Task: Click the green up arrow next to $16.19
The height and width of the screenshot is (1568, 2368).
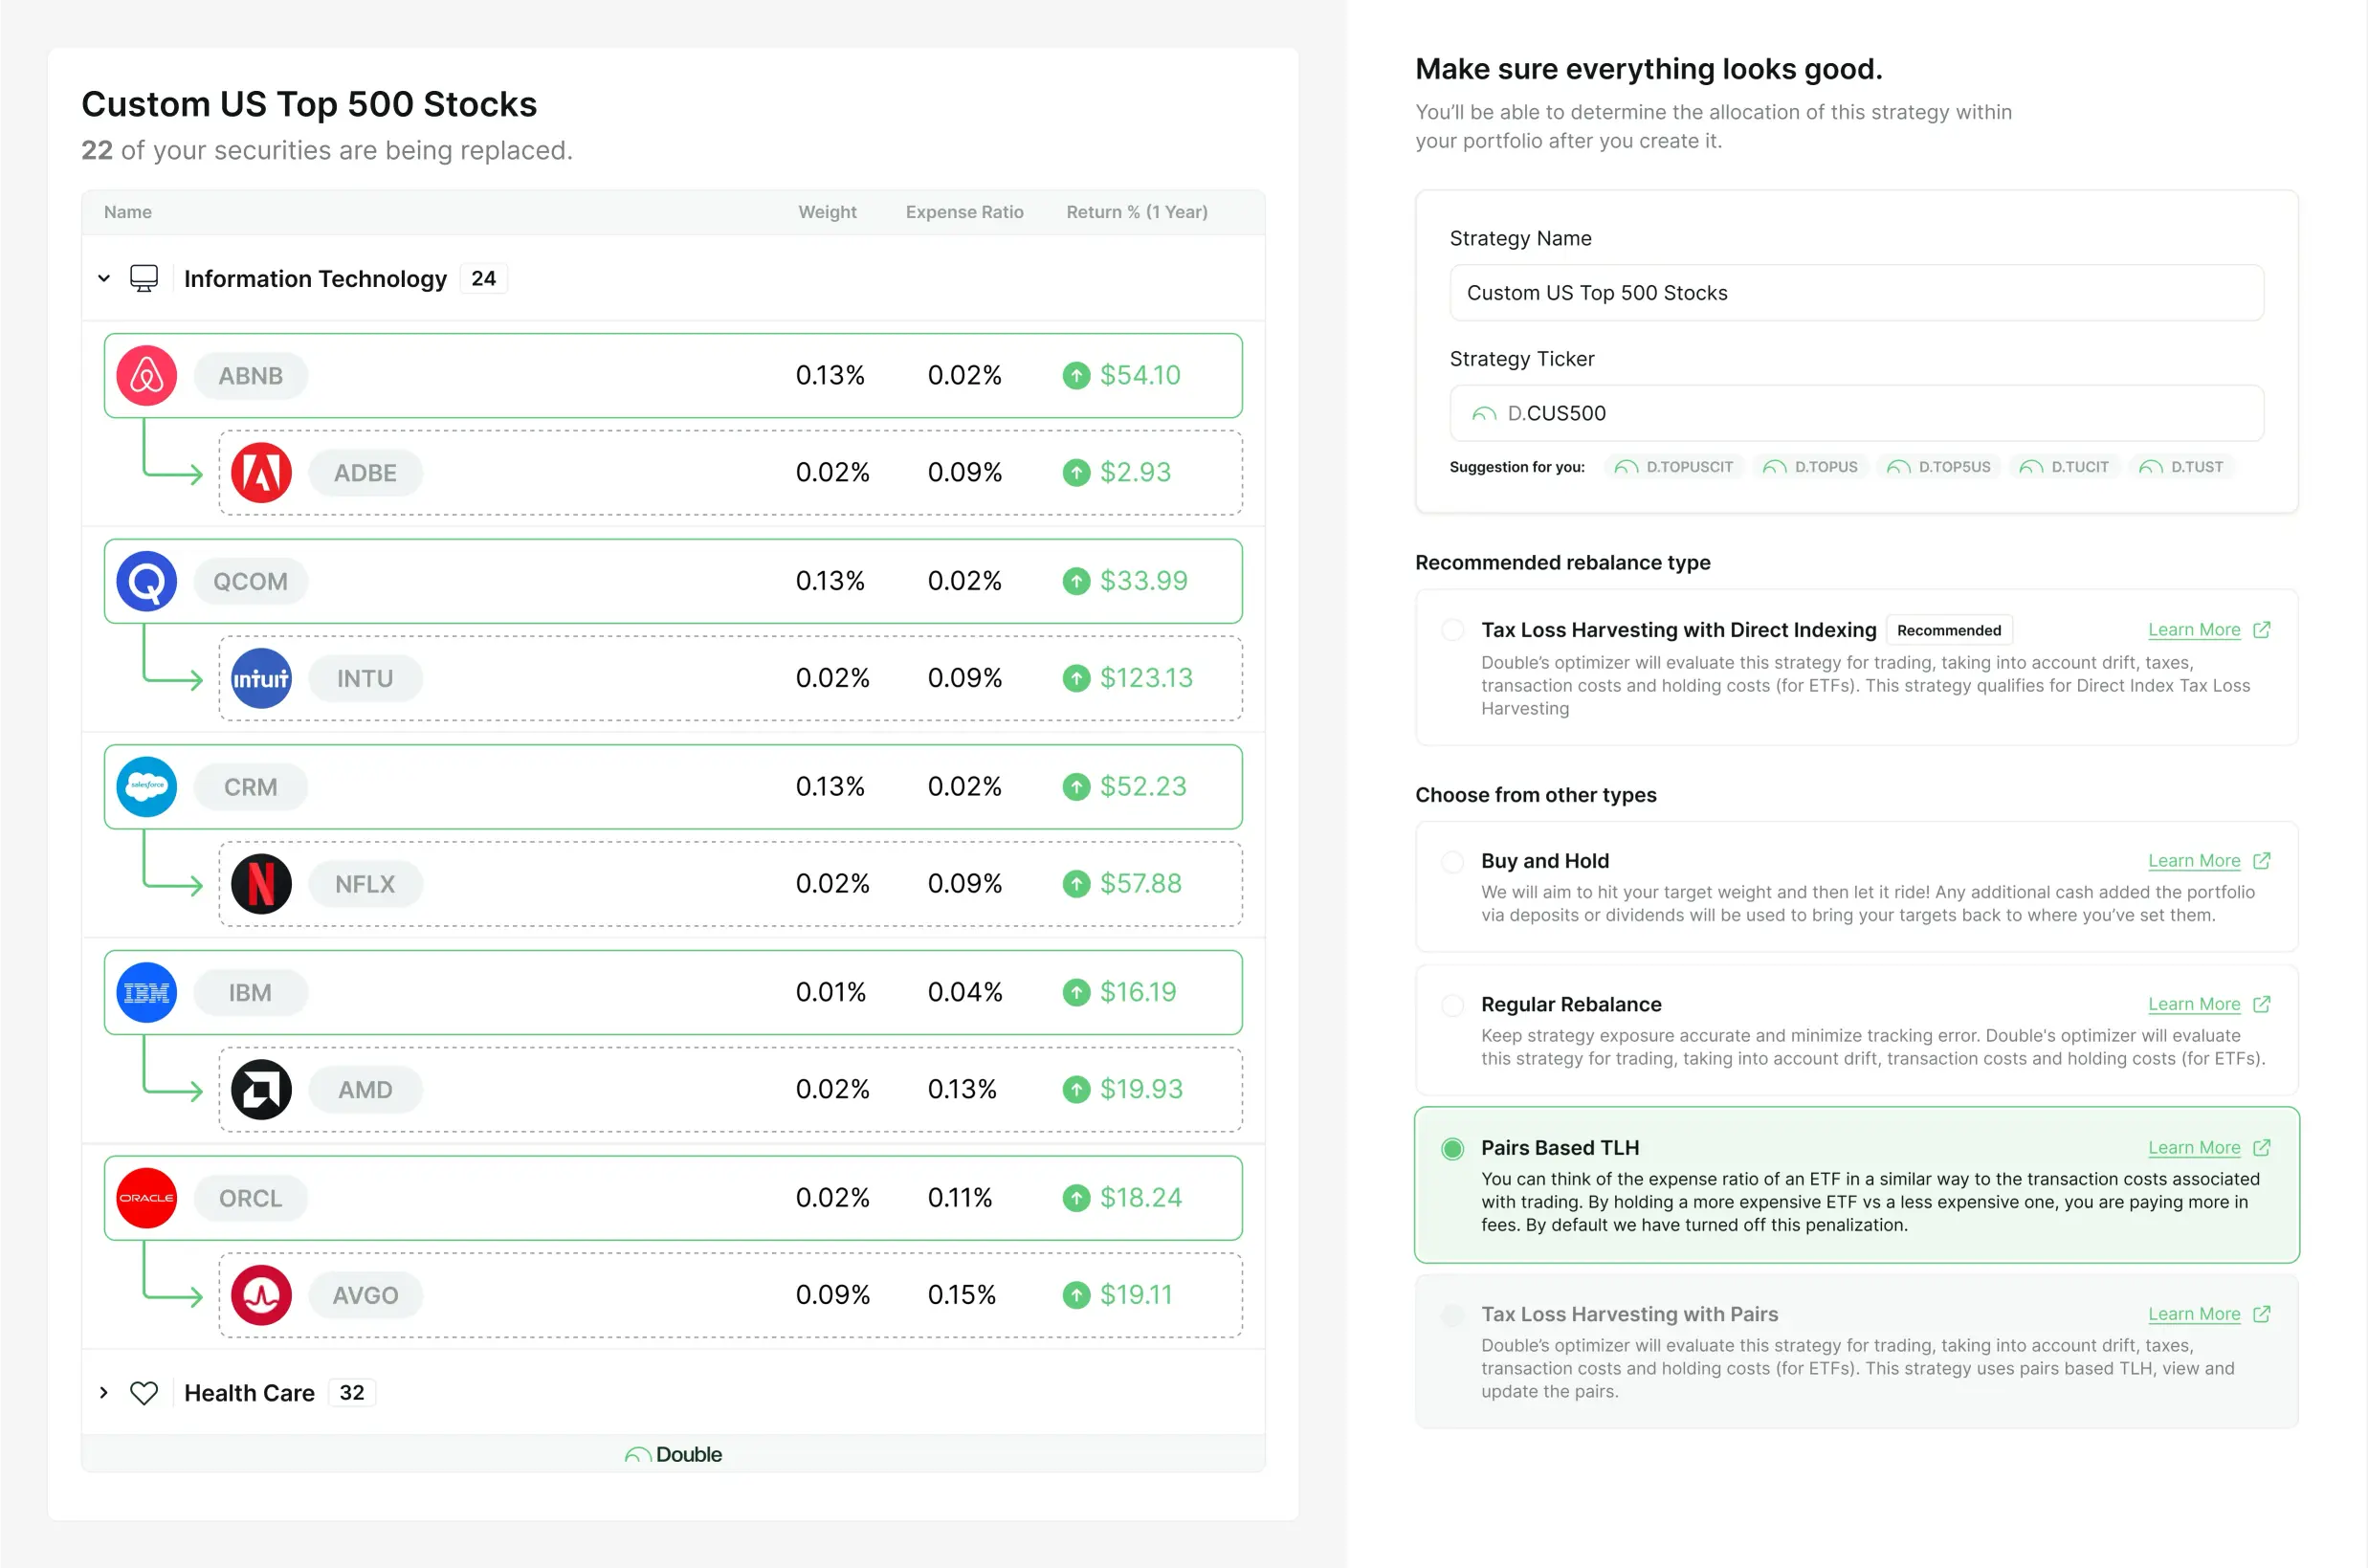Action: (x=1076, y=992)
